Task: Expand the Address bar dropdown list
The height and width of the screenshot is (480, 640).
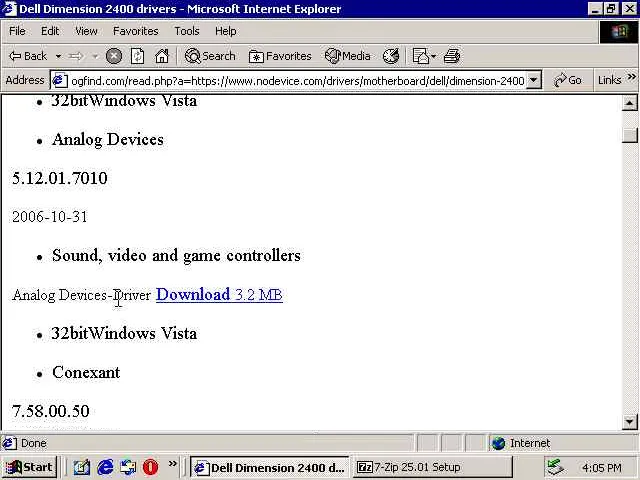Action: pos(533,80)
